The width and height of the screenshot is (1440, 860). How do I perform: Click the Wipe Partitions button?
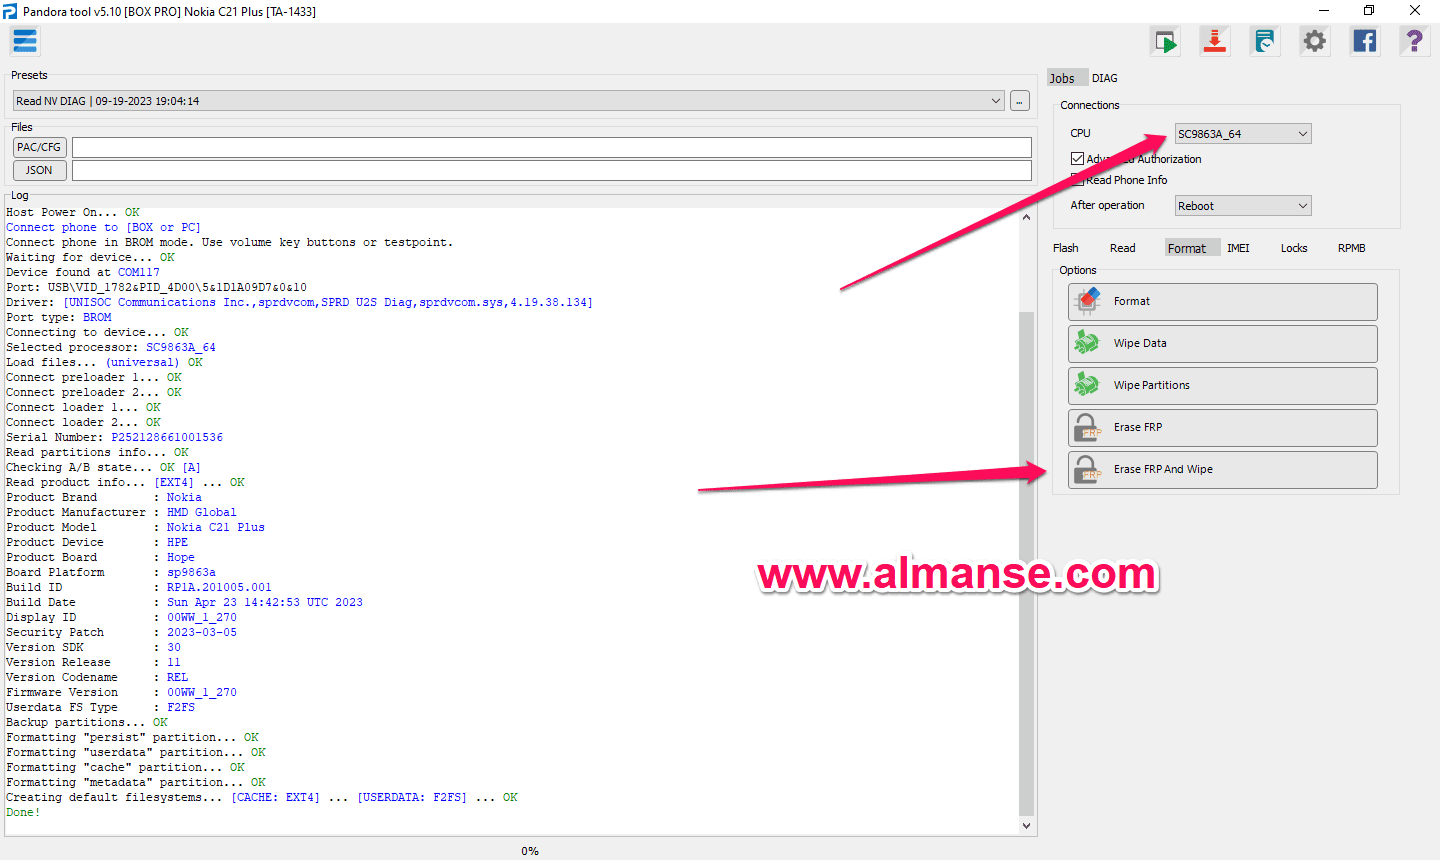click(1222, 386)
